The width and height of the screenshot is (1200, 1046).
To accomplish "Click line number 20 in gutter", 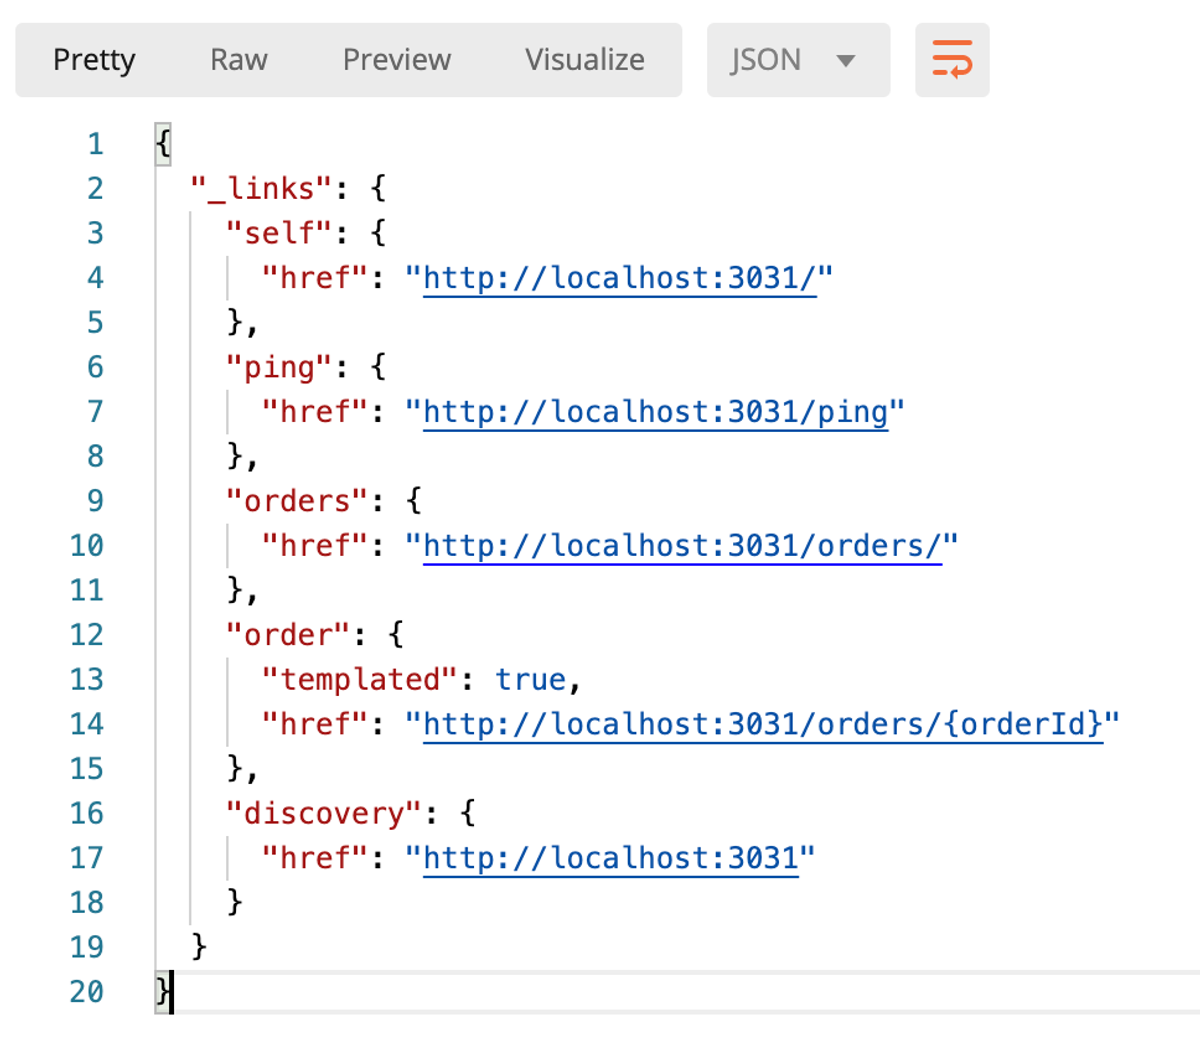I will click(87, 992).
